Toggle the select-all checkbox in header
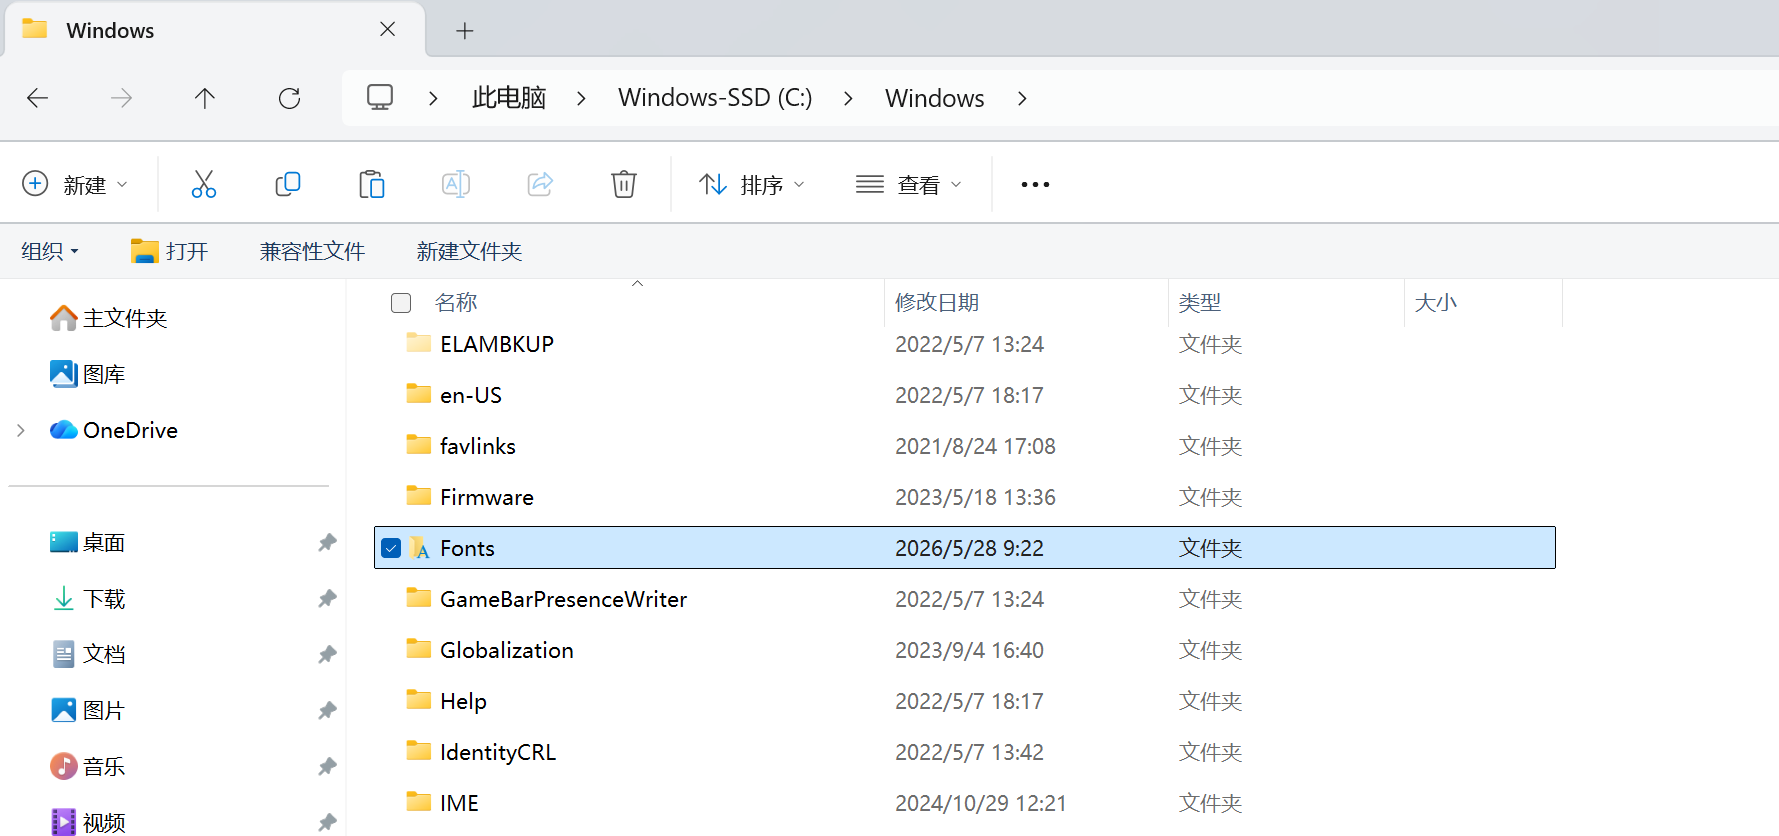Screen dimensions: 1779x836 pos(401,303)
